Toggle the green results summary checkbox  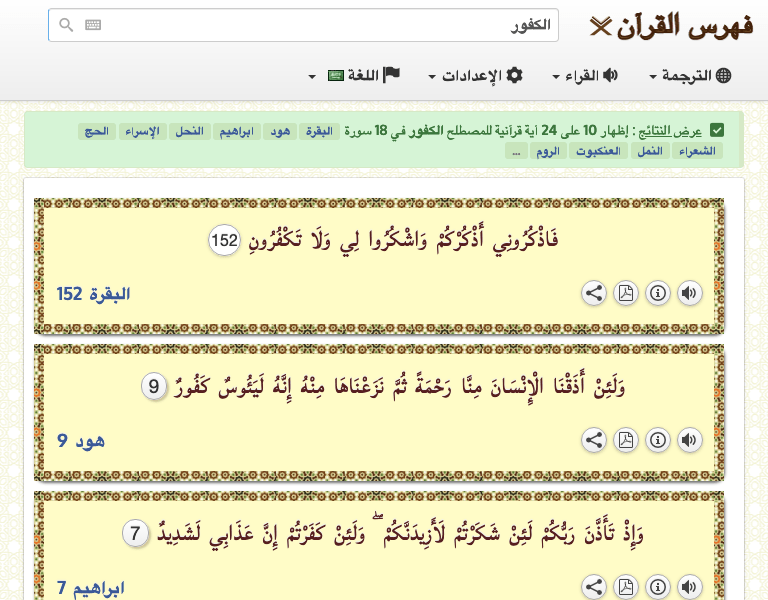pos(717,131)
